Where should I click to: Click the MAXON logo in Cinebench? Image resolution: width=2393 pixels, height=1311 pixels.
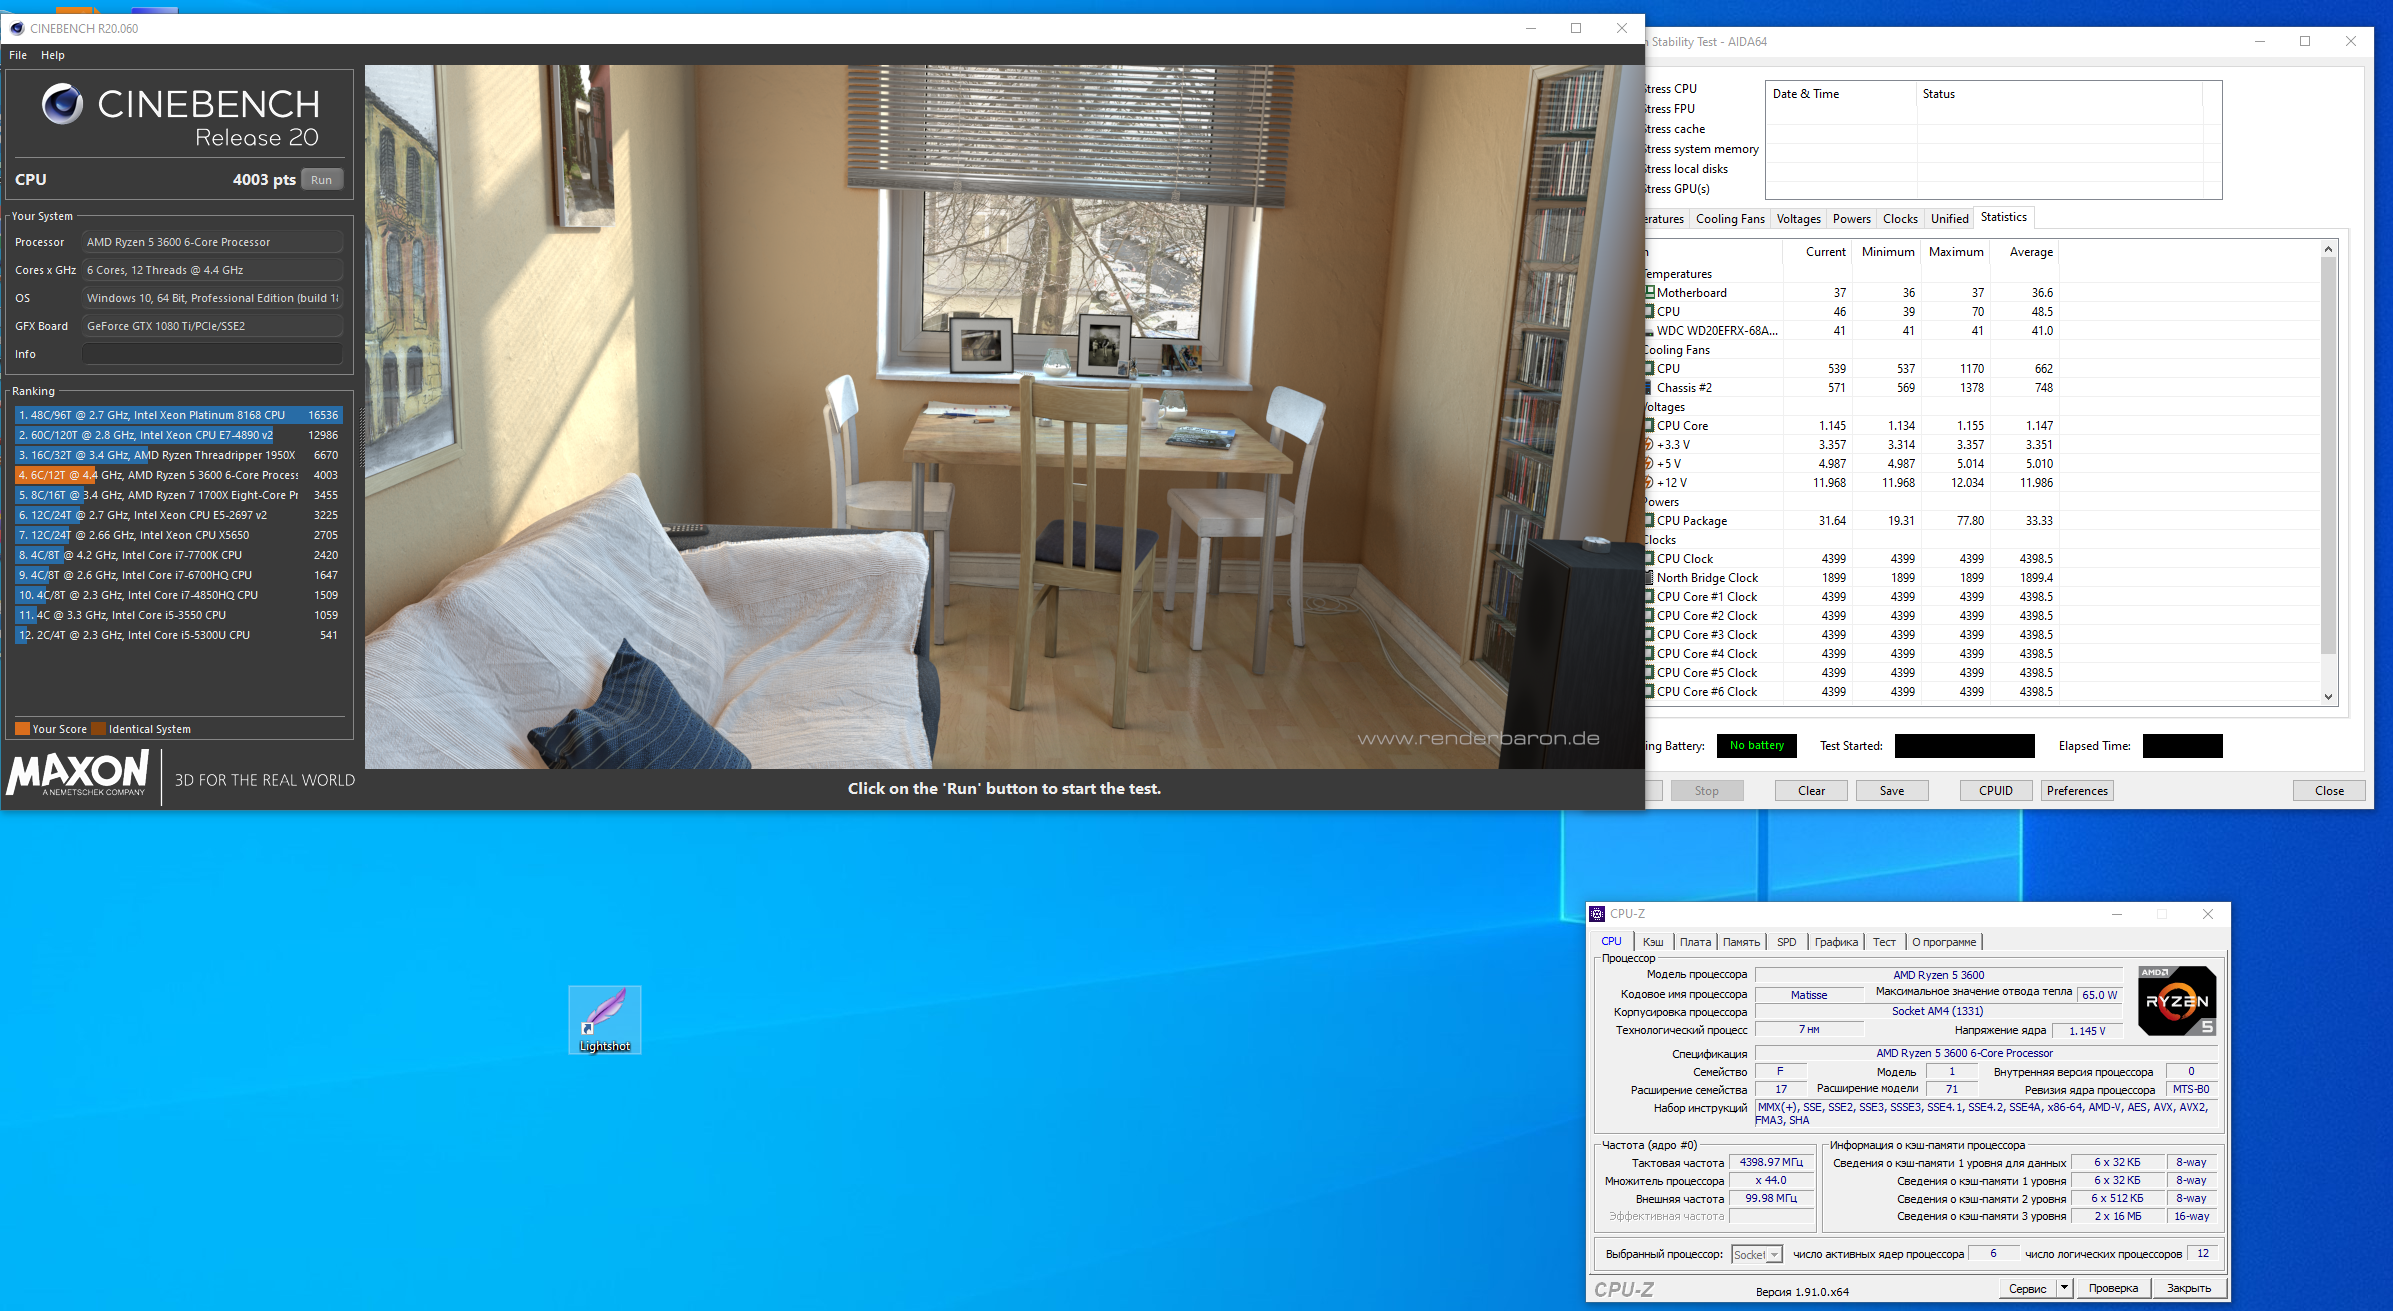79,774
